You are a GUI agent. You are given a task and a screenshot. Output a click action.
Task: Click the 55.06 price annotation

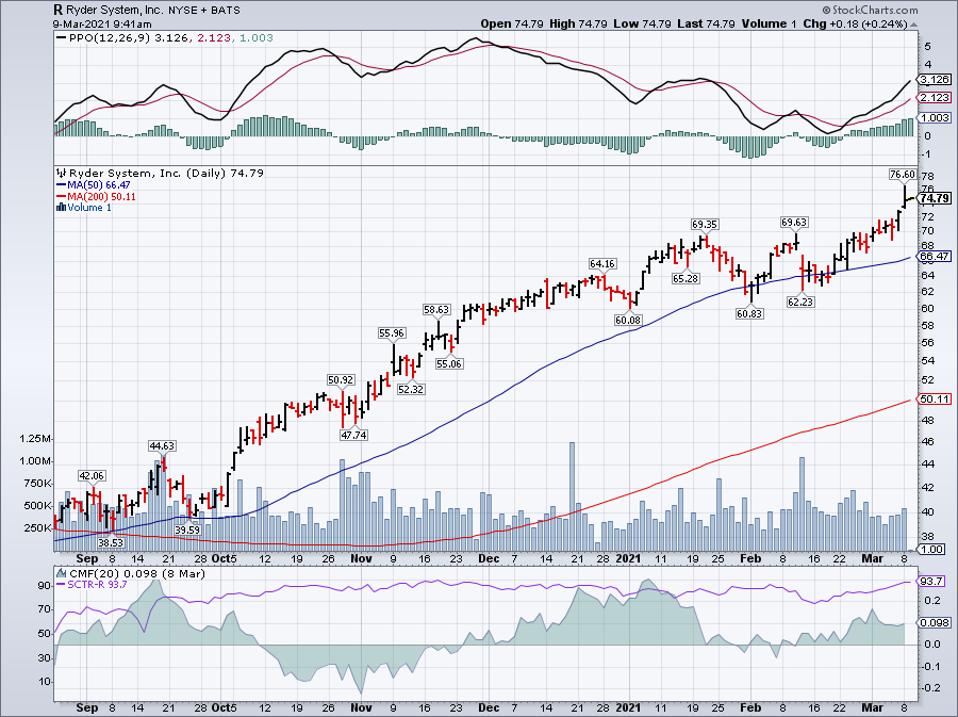[x=449, y=364]
